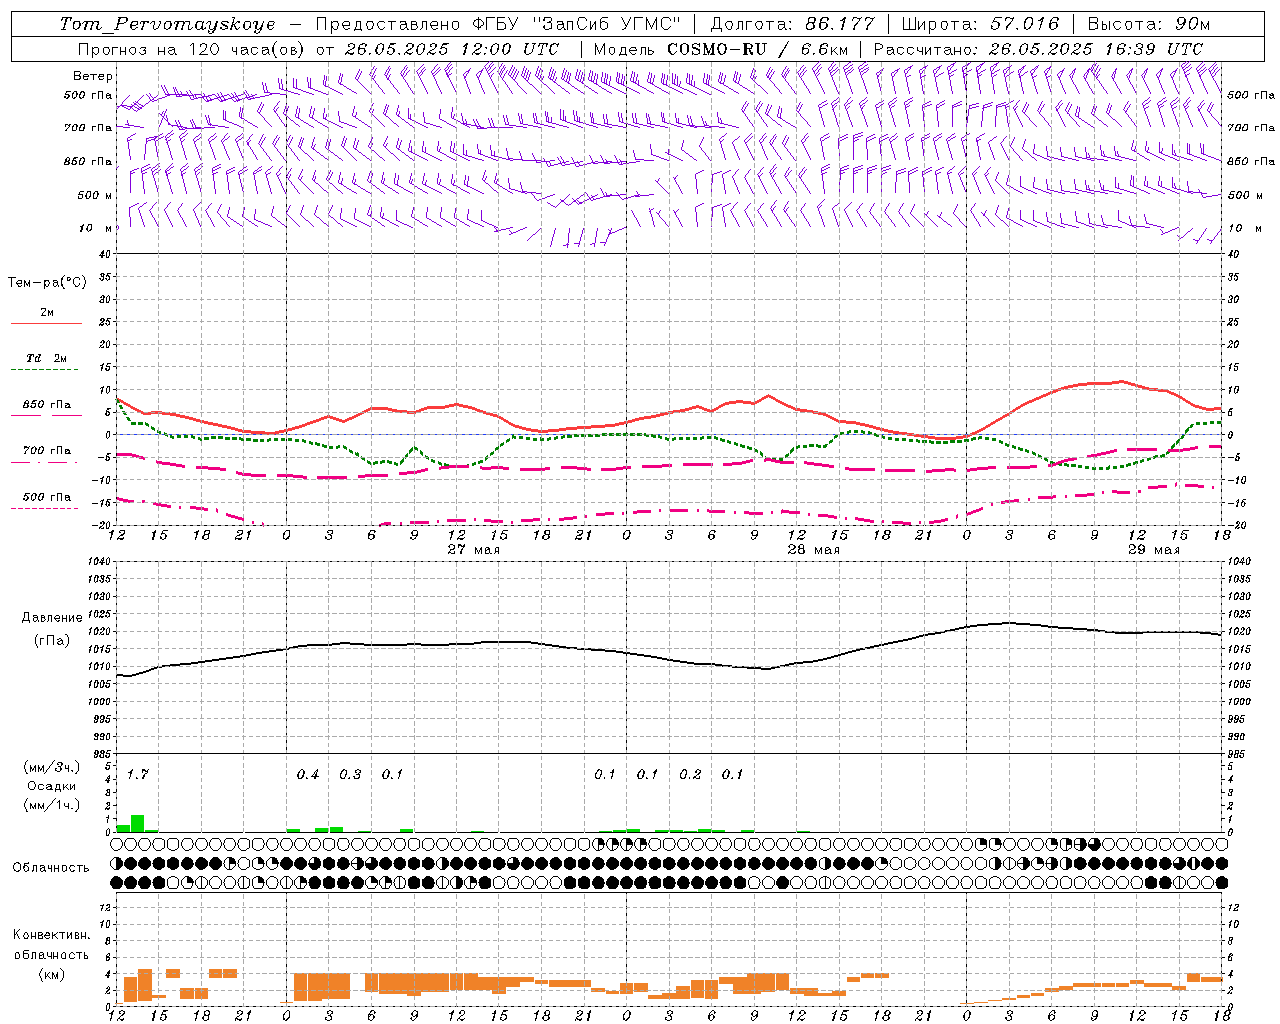This screenshot has height=1024, width=1280.
Task: Click the "Давление" pressure label
Action: point(52,618)
